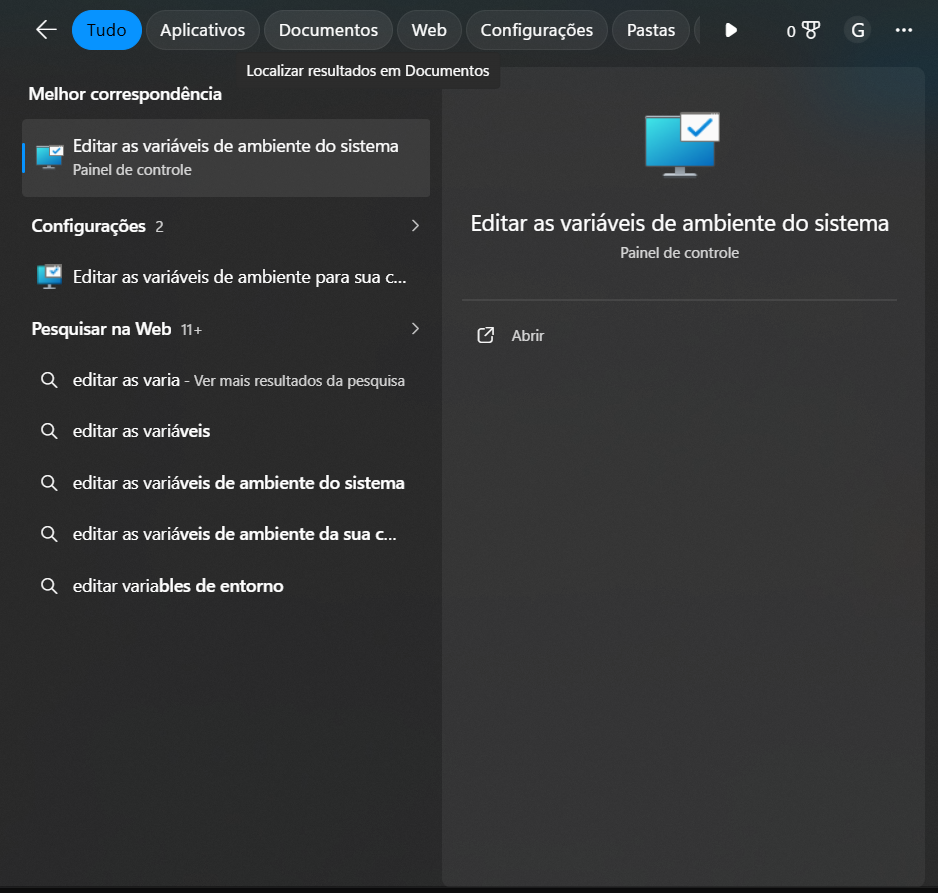Select the Tudo filter tab
This screenshot has height=893, width=938.
(x=106, y=30)
